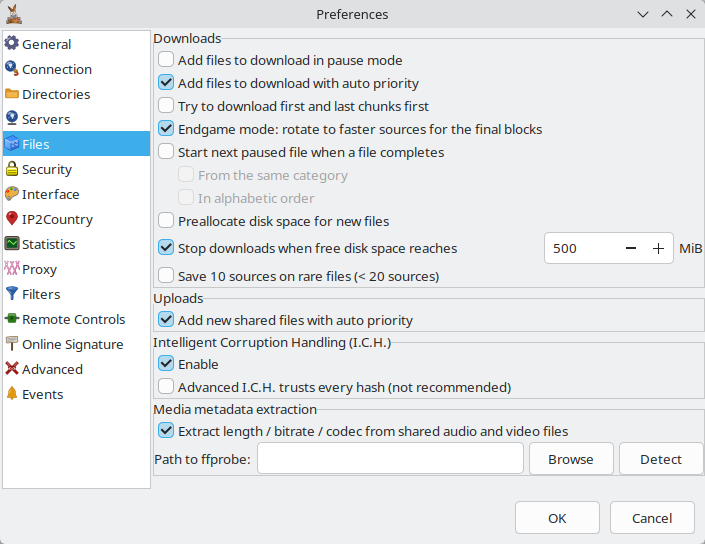Click Detect ffprobe button
The width and height of the screenshot is (705, 544).
(661, 459)
